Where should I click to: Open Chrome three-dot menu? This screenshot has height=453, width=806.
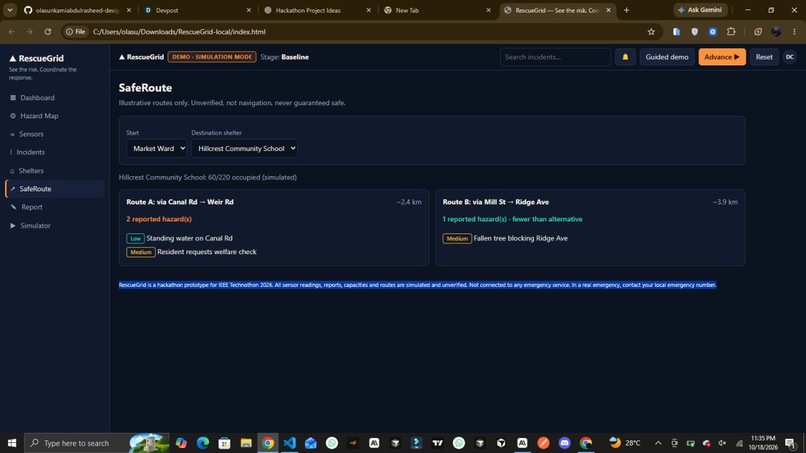795,32
